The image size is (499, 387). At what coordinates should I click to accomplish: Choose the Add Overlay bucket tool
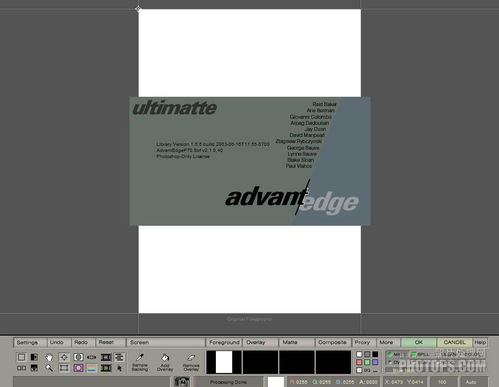[x=165, y=363]
